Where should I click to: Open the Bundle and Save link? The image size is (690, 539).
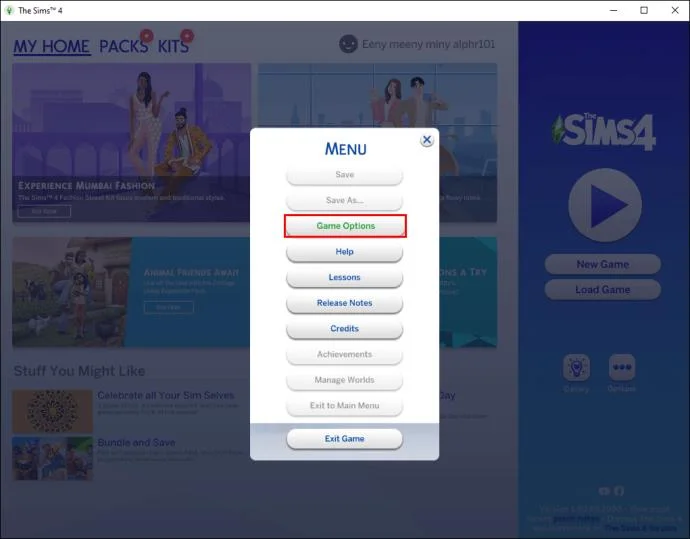136,442
